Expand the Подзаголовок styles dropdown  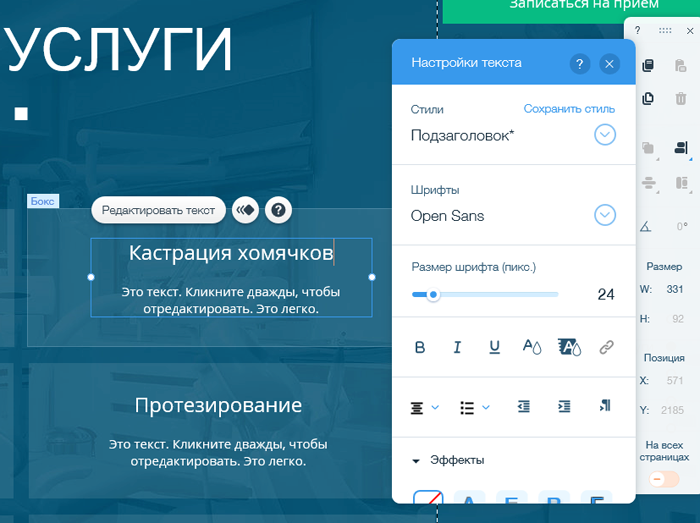[605, 135]
